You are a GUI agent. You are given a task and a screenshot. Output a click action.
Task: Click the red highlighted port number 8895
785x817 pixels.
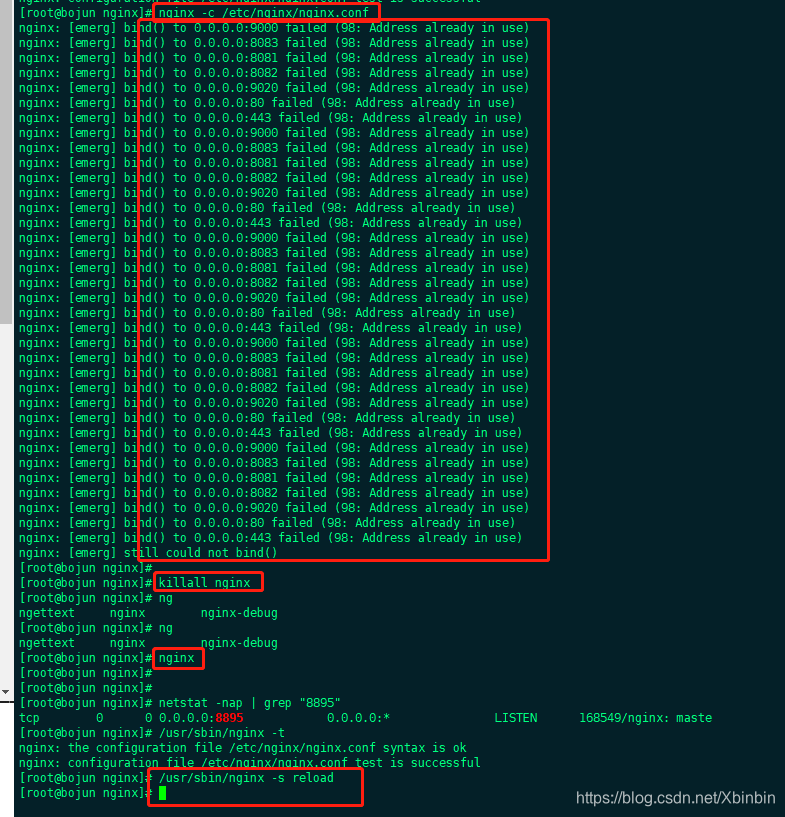[x=229, y=718]
